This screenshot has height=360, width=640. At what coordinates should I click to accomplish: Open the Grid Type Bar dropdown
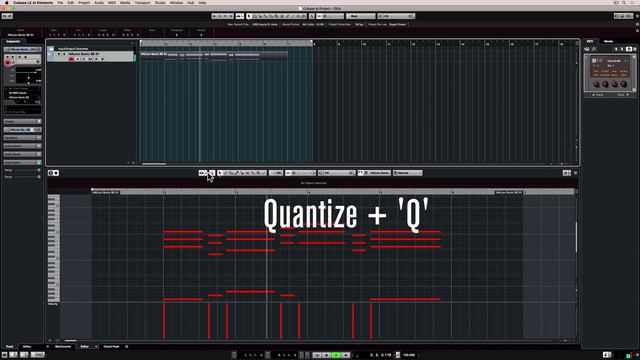360,16
